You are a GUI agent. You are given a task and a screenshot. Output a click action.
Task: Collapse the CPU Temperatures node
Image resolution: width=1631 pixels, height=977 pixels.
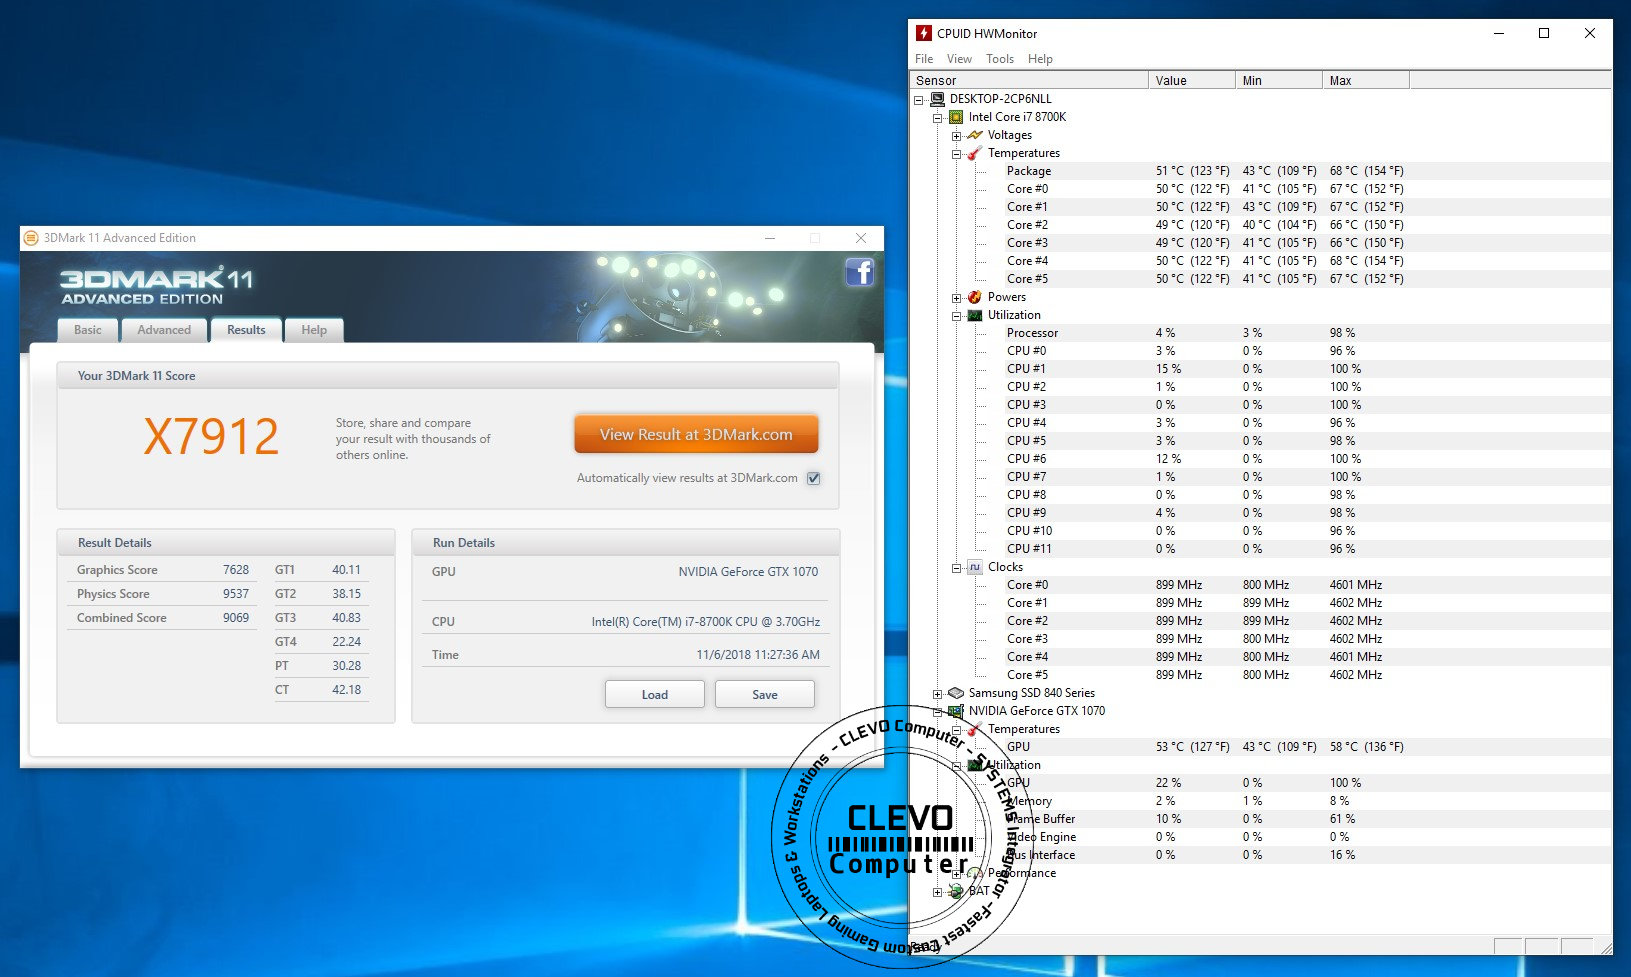click(957, 154)
